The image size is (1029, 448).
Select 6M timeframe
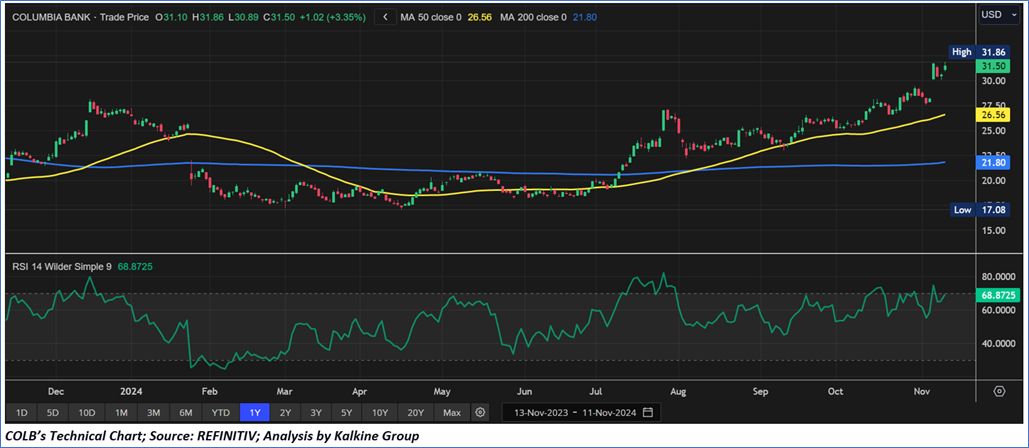pos(186,413)
